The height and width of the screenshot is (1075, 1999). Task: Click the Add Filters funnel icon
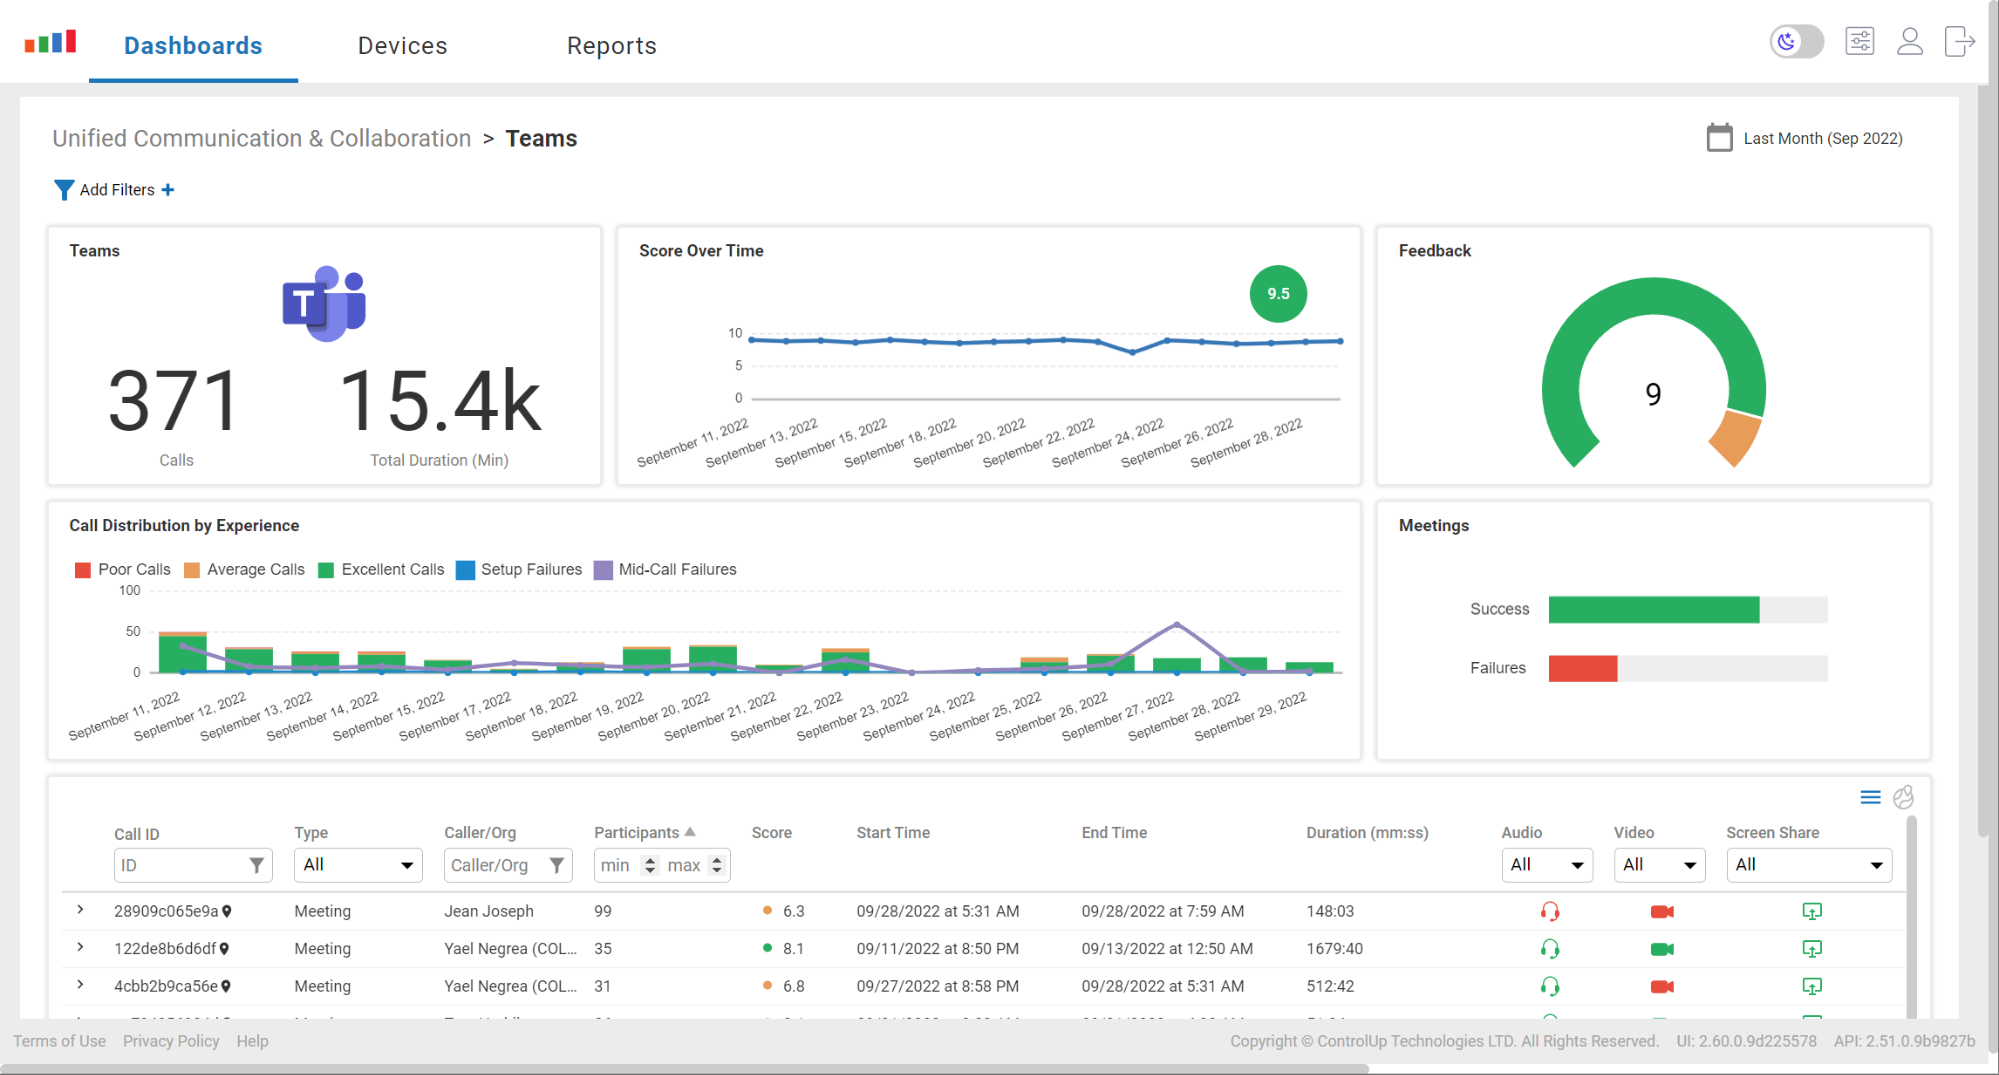63,190
